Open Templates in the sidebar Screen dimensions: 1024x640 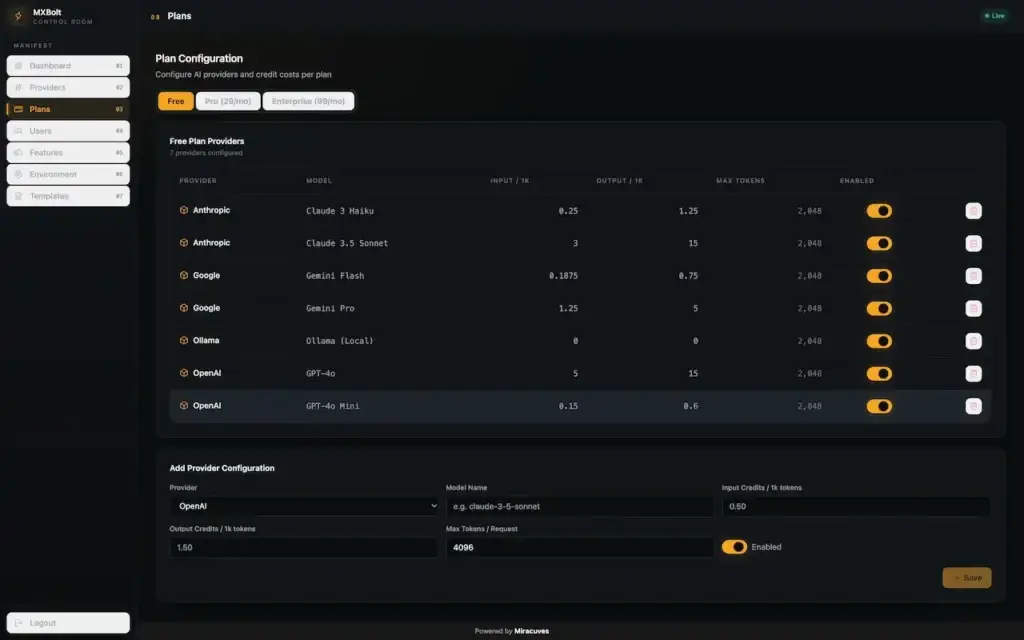pos(68,196)
